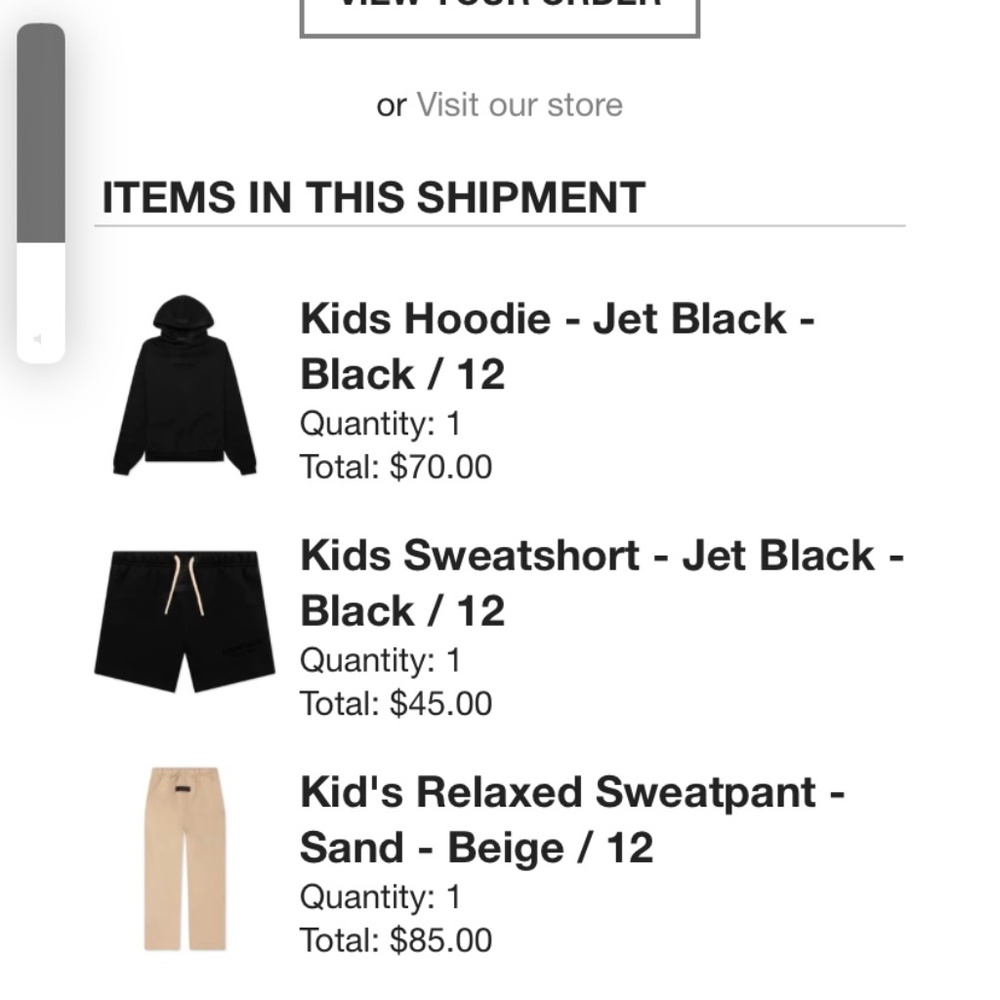
Task: Click the scrollbar track below the handle
Action: pyautogui.click(x=37, y=290)
